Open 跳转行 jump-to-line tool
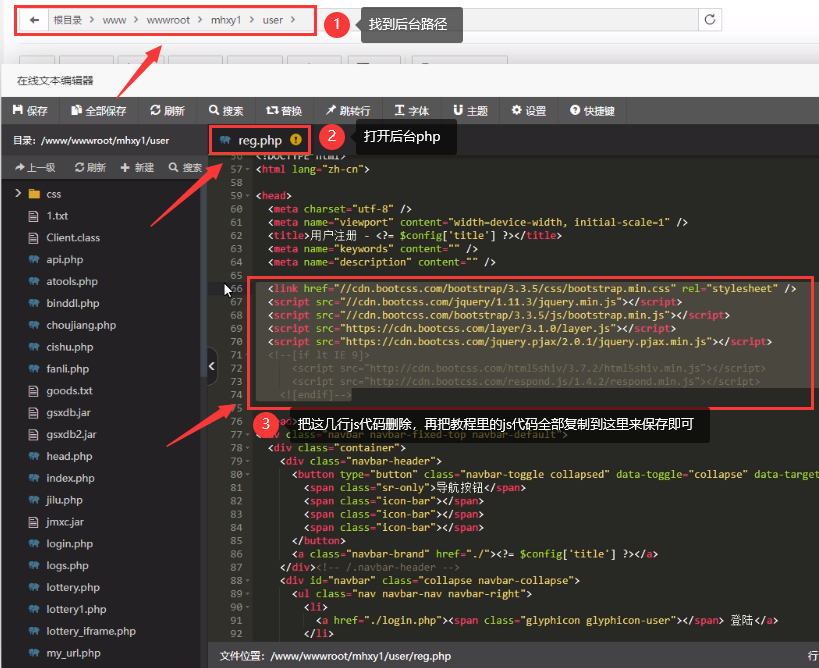819x668 pixels. click(x=348, y=110)
